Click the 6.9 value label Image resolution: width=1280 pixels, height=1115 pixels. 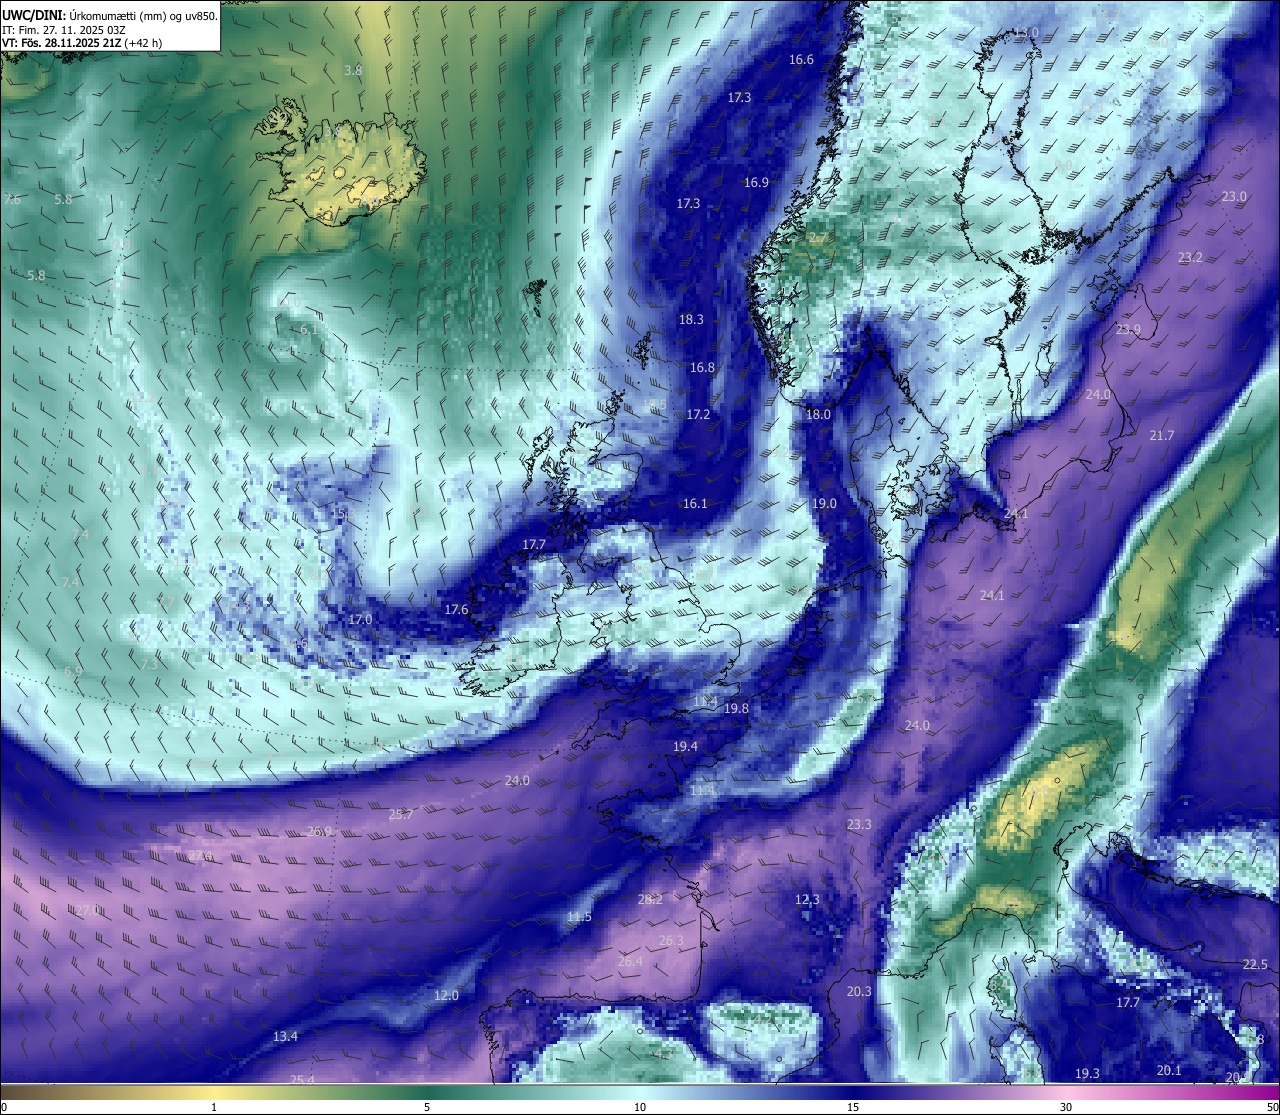click(73, 672)
